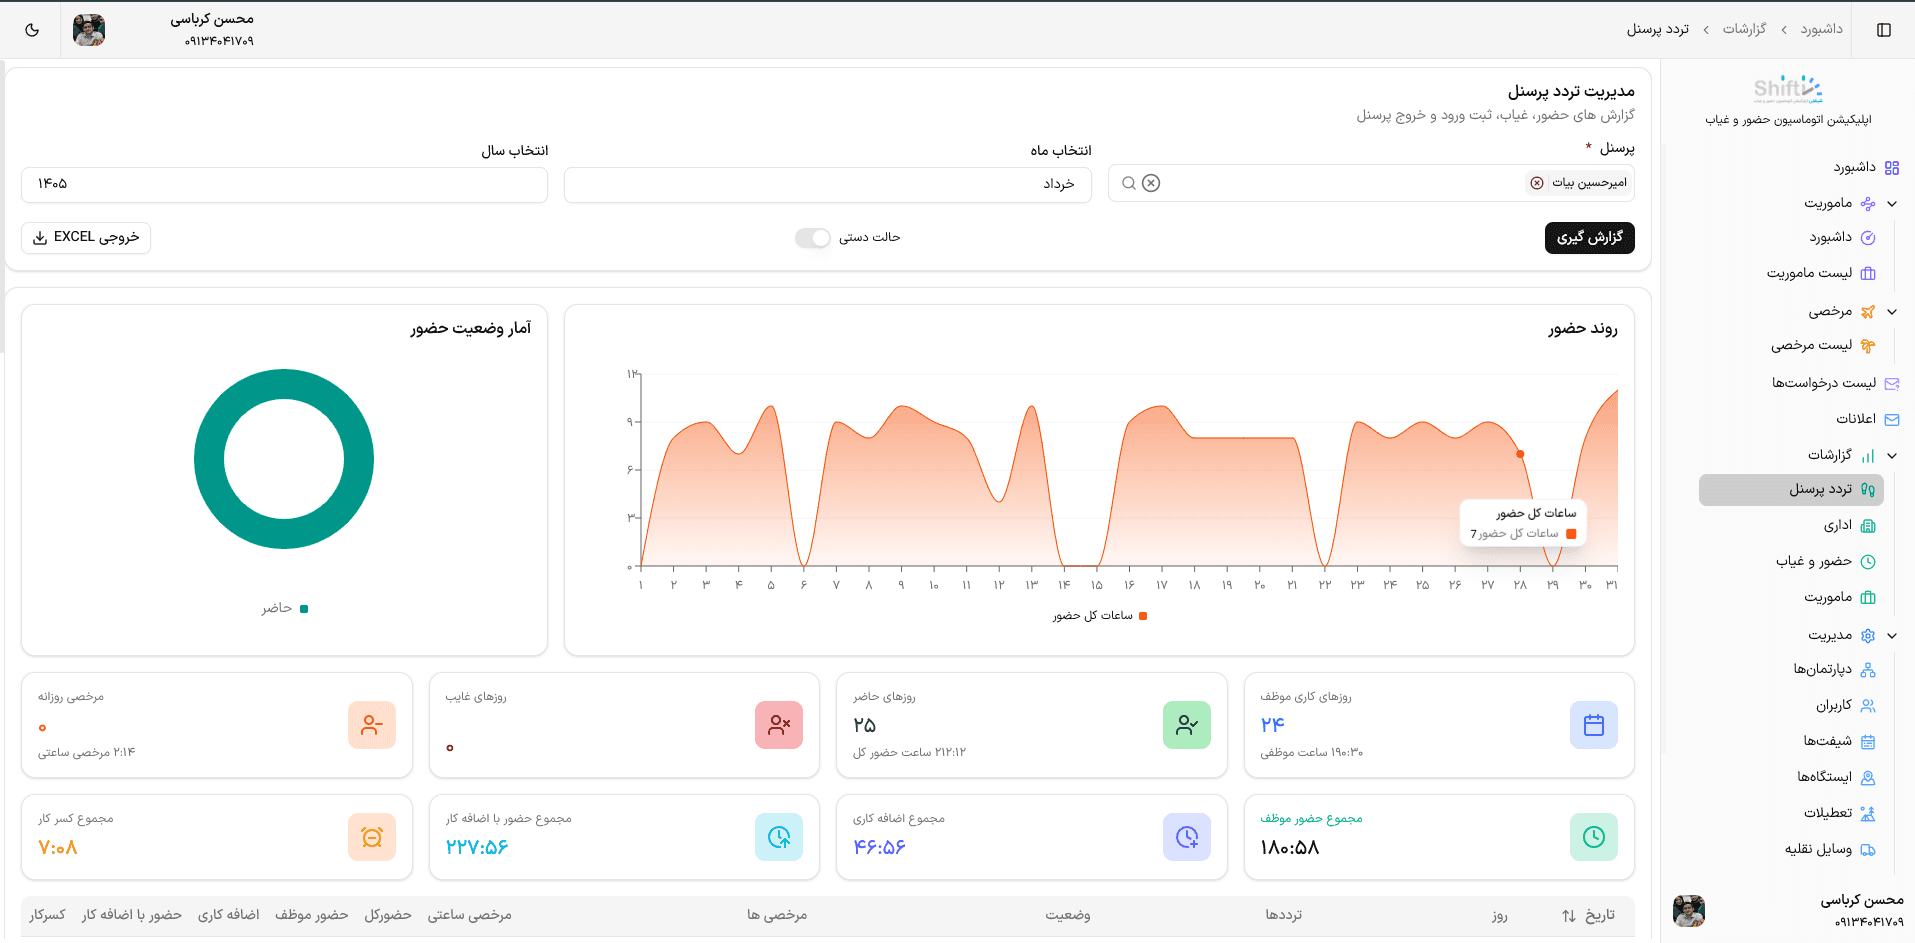Toggle the حالت دستی switch
Image resolution: width=1915 pixels, height=943 pixels.
[812, 238]
